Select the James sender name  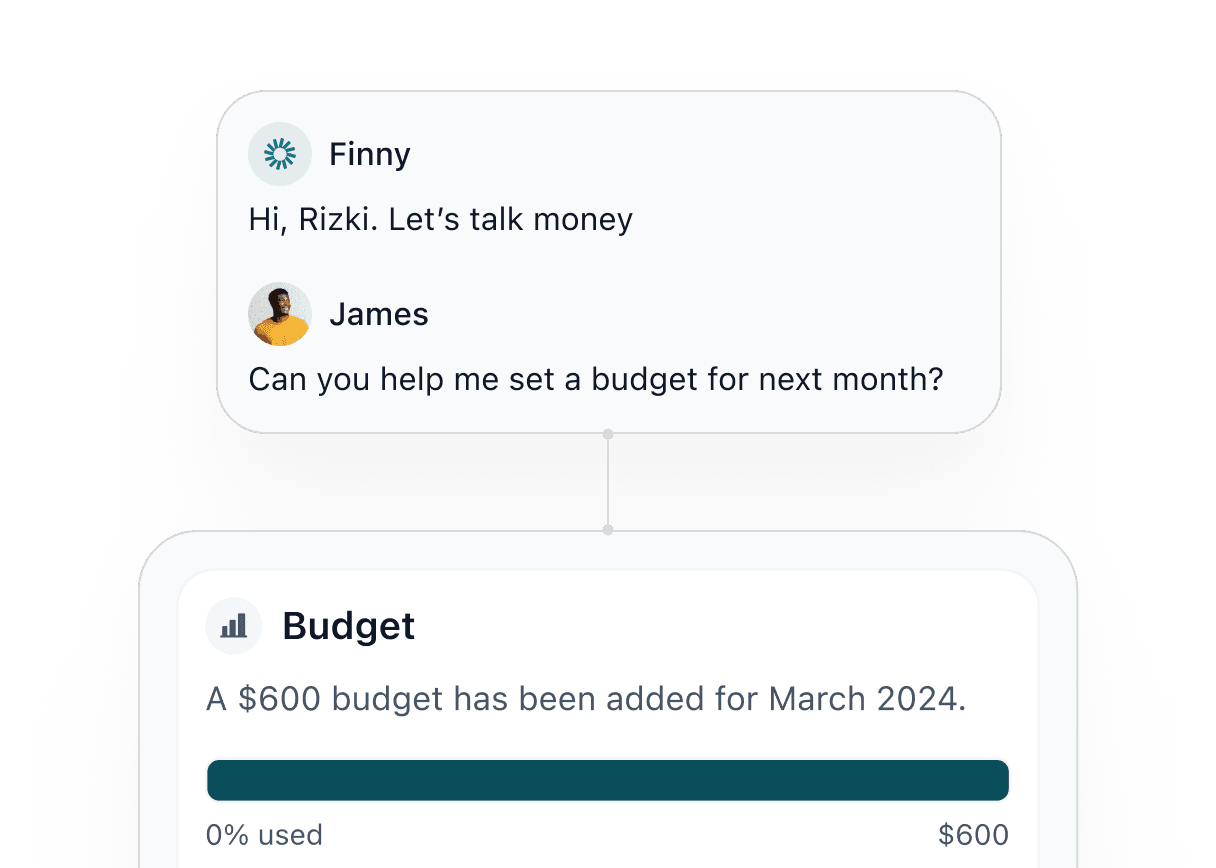click(379, 315)
